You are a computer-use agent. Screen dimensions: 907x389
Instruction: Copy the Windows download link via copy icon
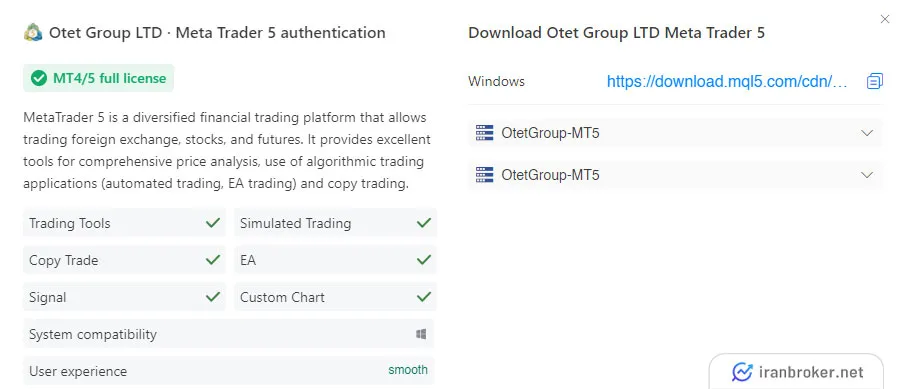coord(875,81)
